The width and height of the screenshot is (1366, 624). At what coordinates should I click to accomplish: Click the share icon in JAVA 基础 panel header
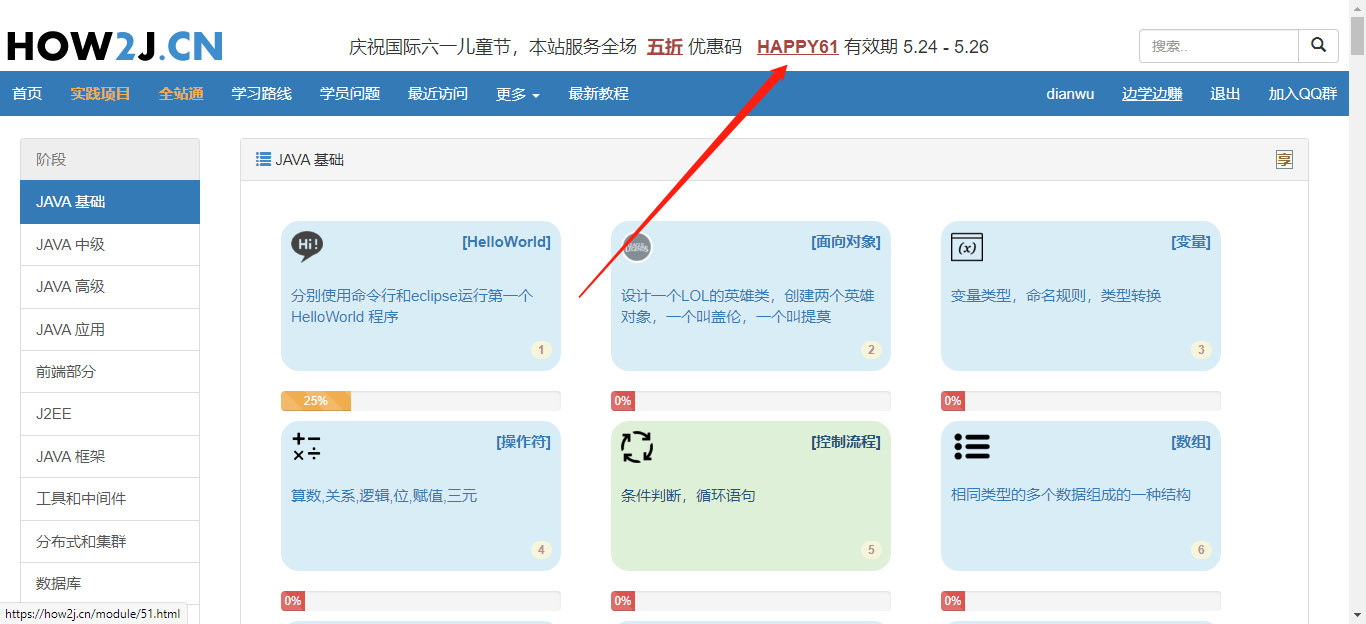pyautogui.click(x=1284, y=160)
